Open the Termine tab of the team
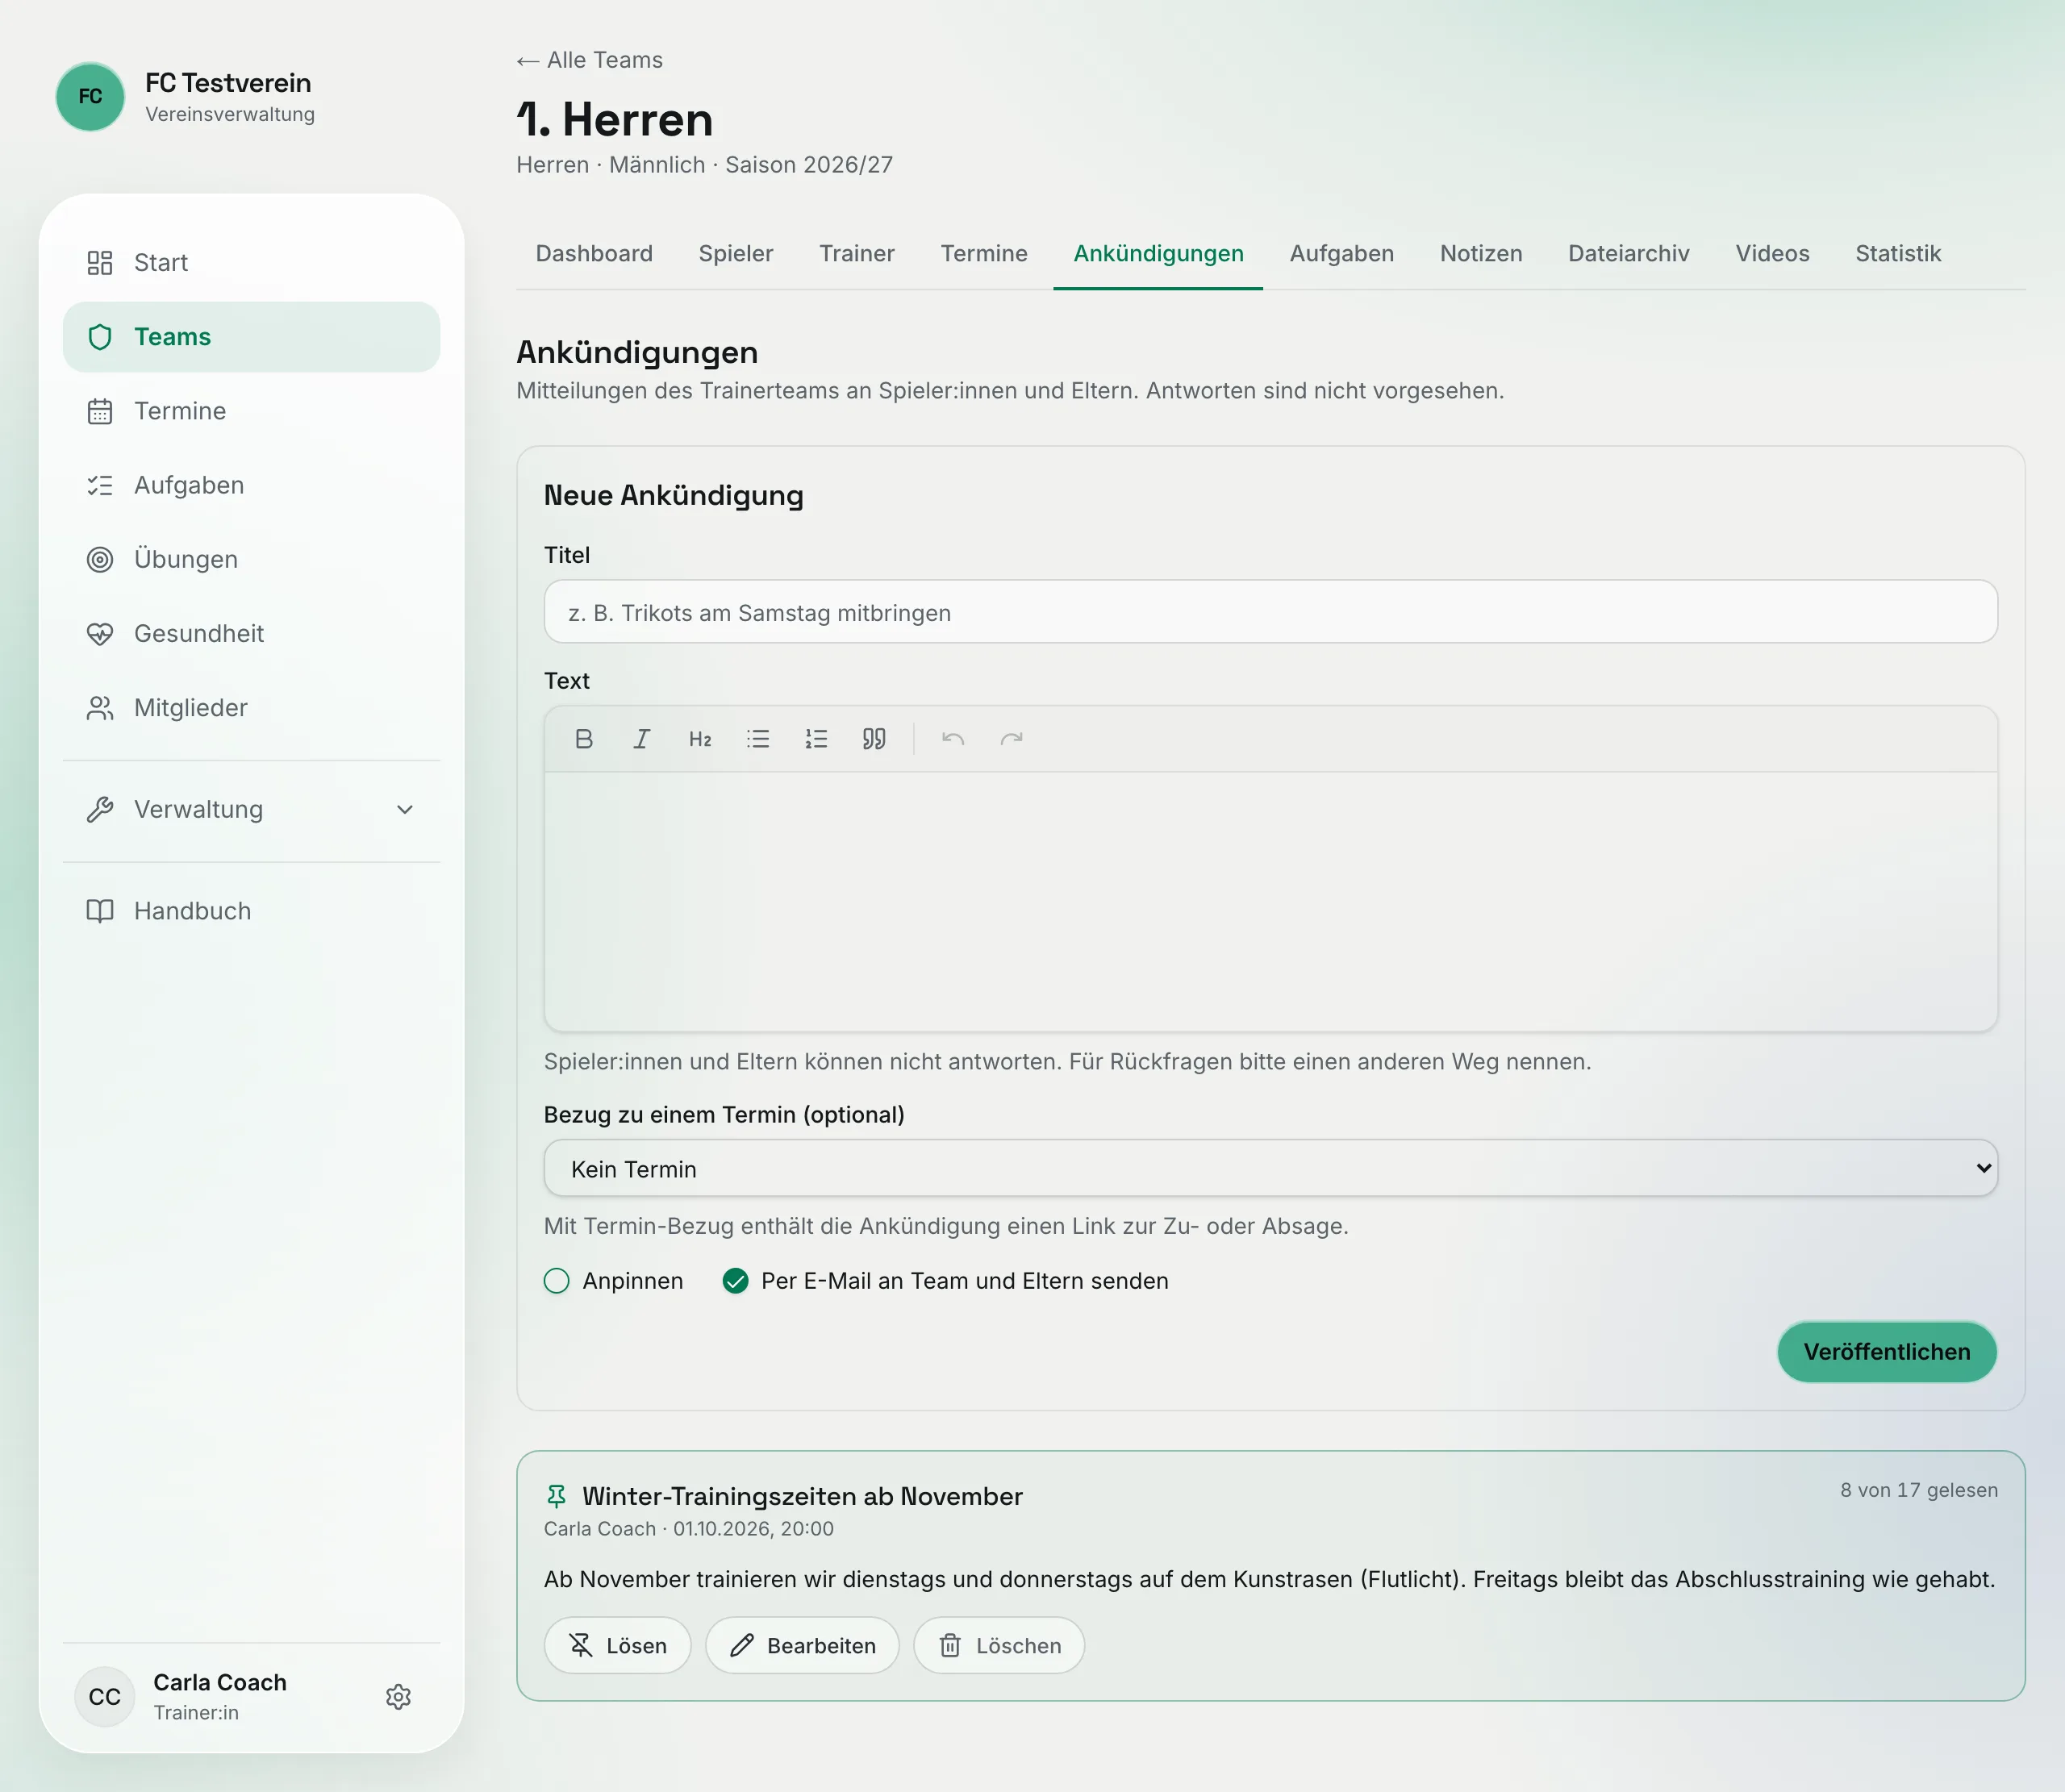This screenshot has width=2065, height=1792. tap(984, 254)
